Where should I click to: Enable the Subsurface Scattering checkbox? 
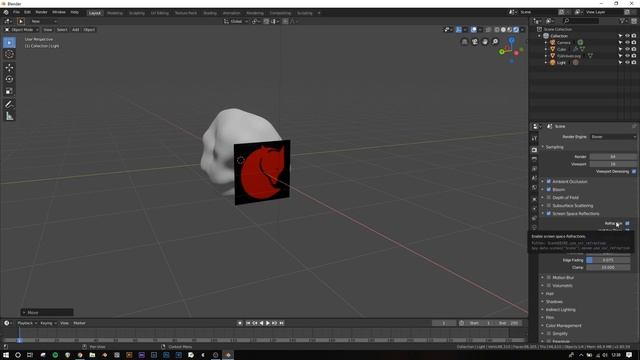pos(549,205)
